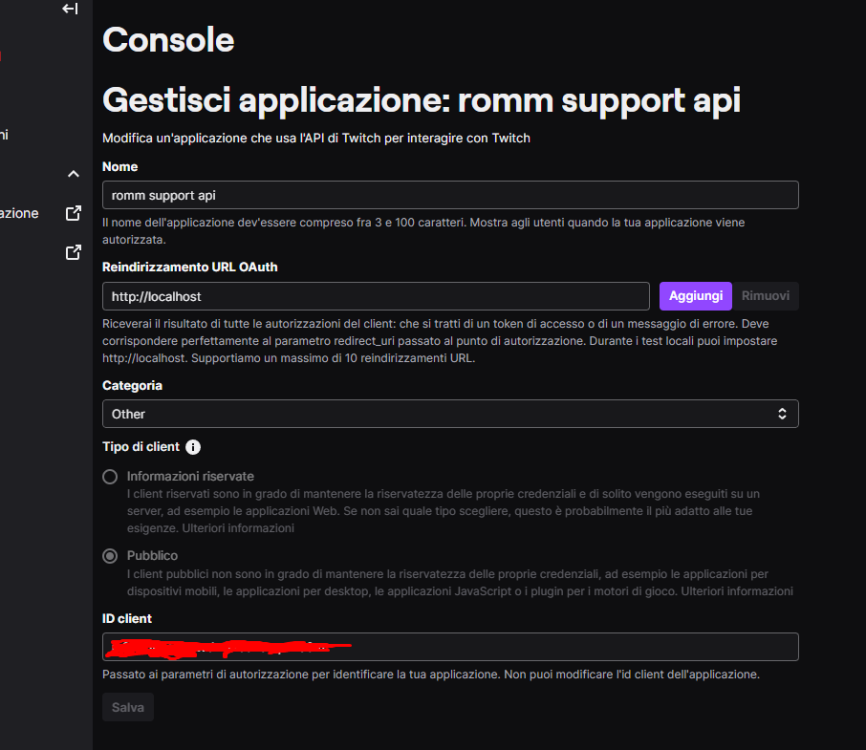Click the info icon next to Tipo di client

pos(193,447)
